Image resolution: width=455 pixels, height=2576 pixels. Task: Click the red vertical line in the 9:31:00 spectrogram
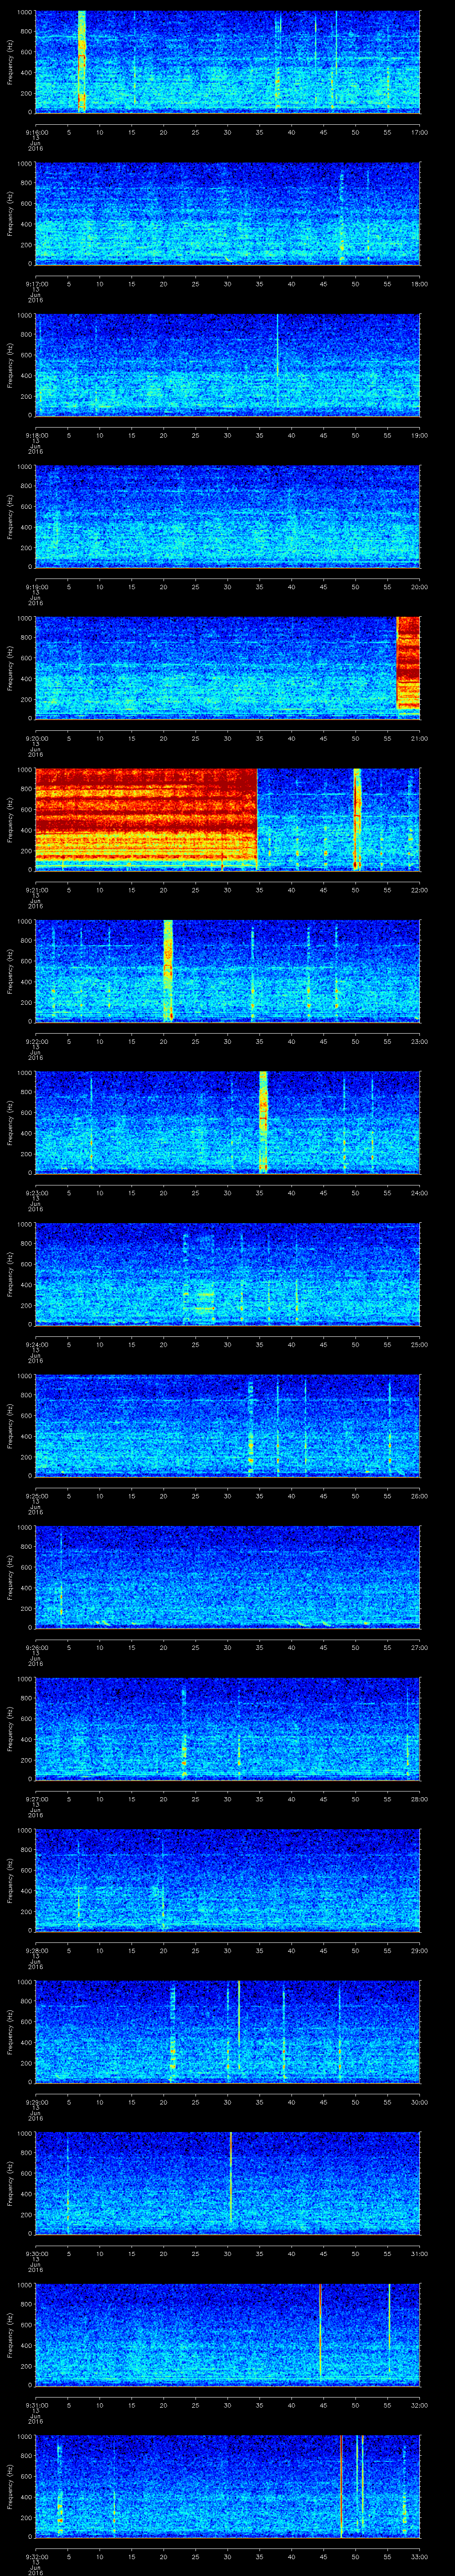point(320,2330)
